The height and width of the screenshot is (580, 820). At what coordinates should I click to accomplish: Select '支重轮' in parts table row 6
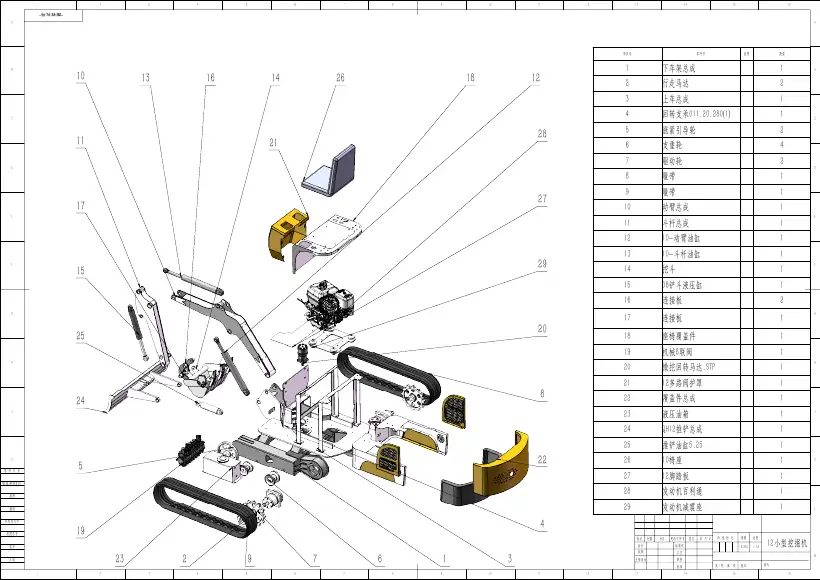click(x=673, y=145)
